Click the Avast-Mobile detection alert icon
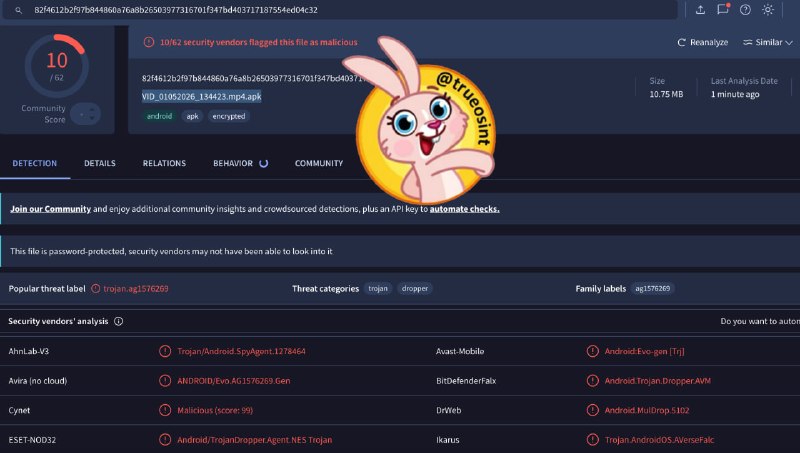This screenshot has height=453, width=800. 592,351
